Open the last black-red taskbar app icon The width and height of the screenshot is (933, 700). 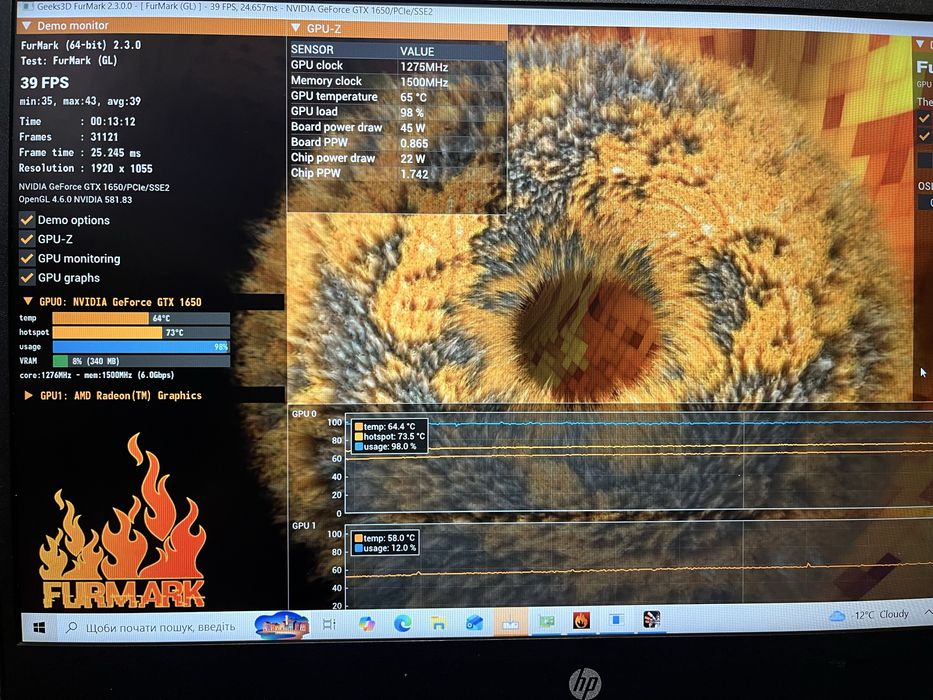coord(652,619)
